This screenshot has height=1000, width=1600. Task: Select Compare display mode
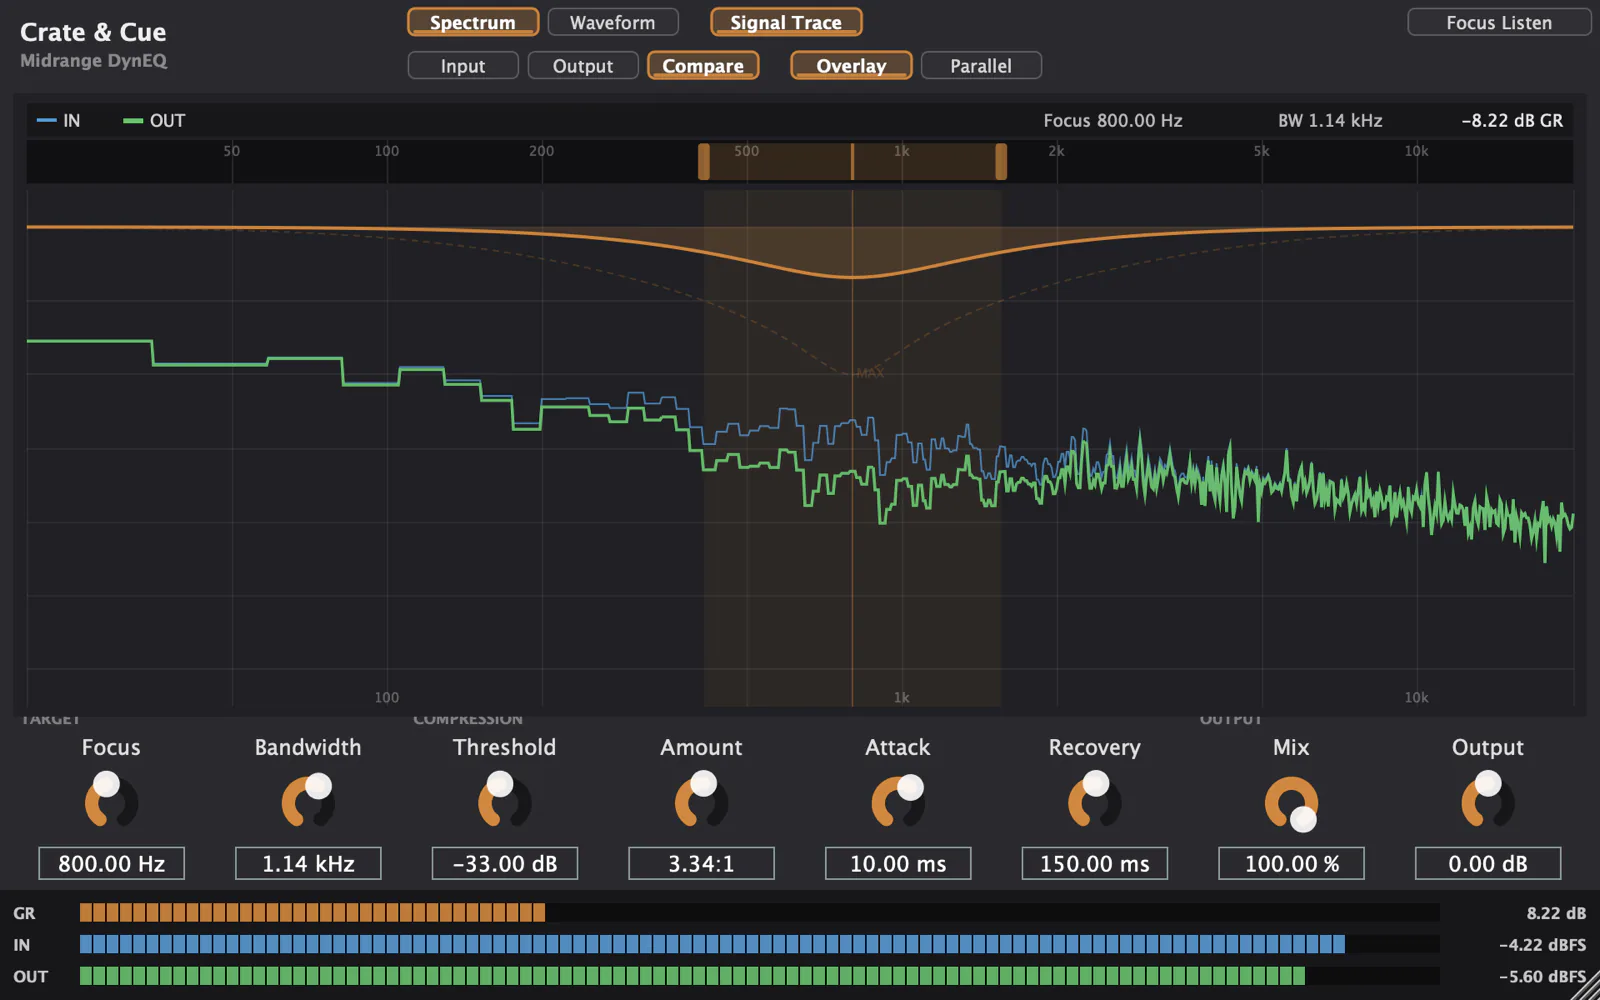click(703, 65)
